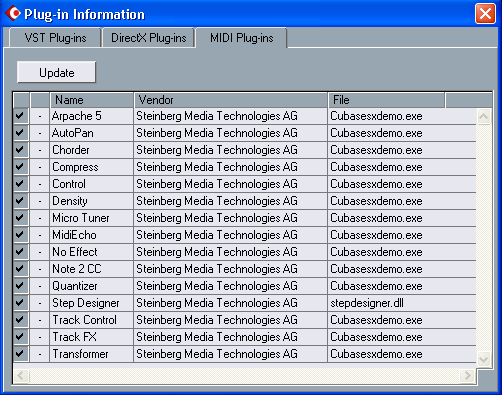Toggle the Step Designer checkbox
Image resolution: width=502 pixels, height=395 pixels.
[21, 303]
